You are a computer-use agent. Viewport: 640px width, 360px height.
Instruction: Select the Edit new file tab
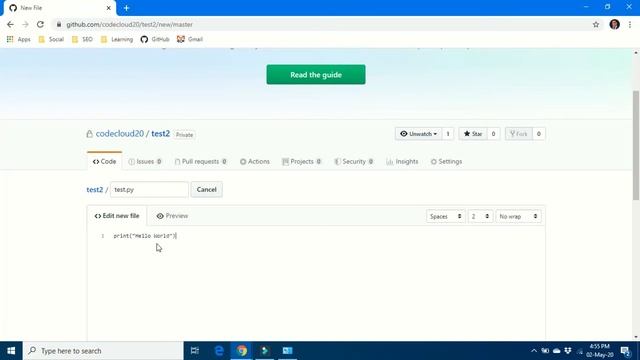tap(117, 216)
